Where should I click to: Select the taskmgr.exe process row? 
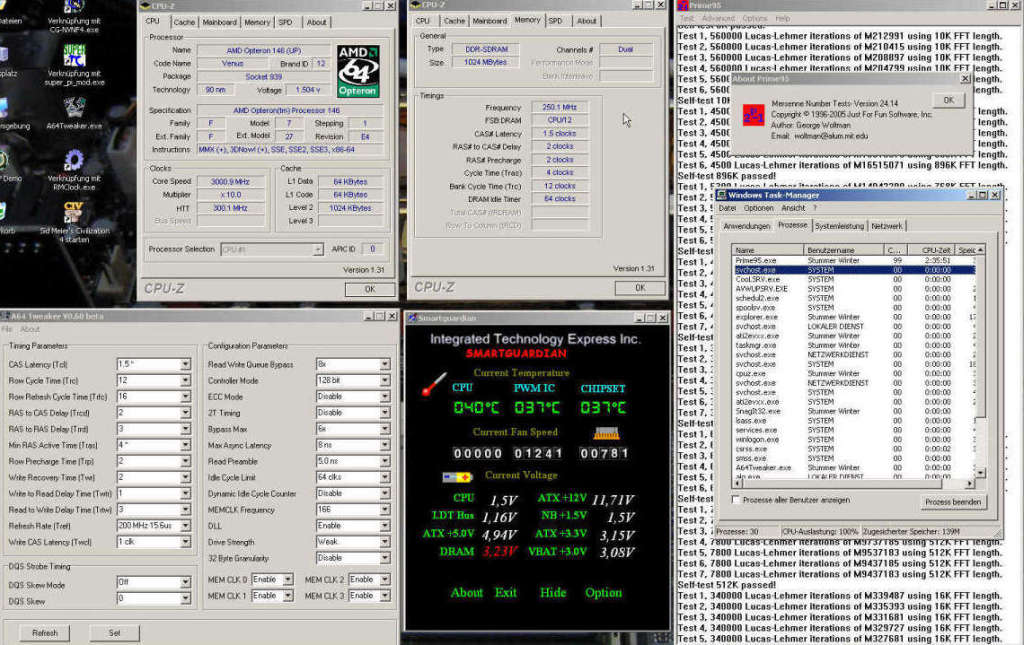[x=854, y=345]
